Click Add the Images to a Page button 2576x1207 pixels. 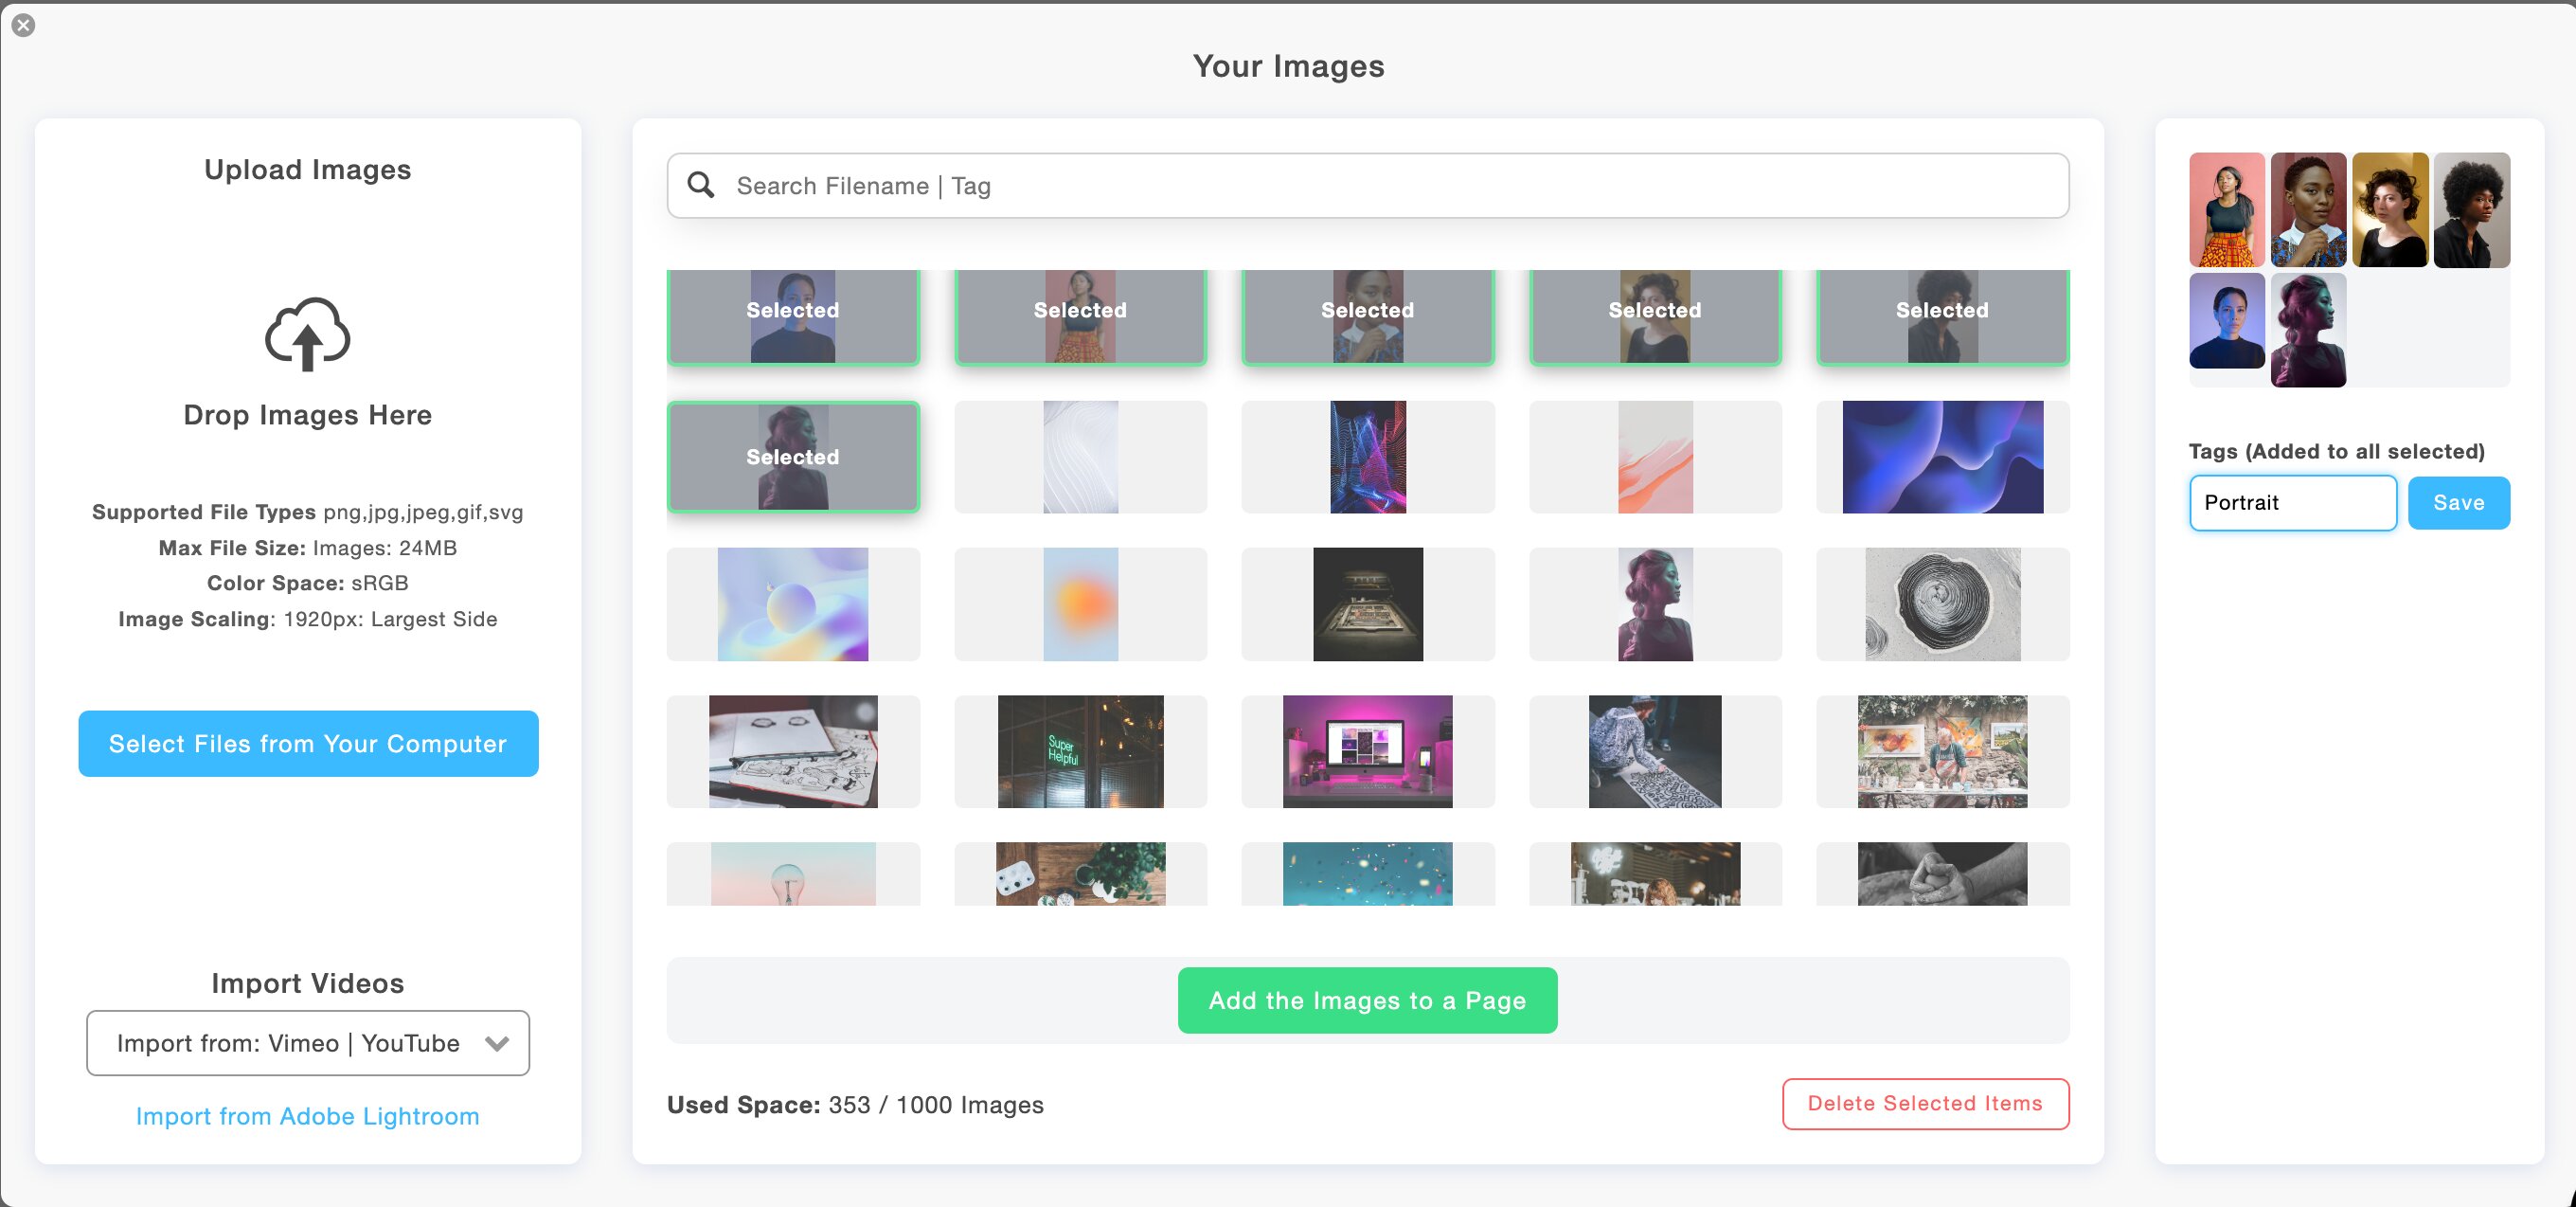click(1367, 999)
